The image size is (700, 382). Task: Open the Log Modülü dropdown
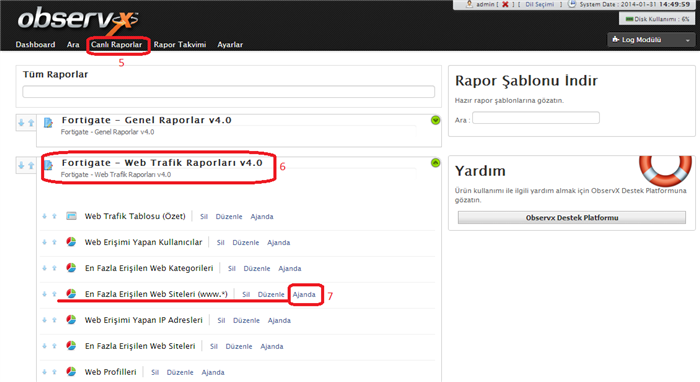651,40
